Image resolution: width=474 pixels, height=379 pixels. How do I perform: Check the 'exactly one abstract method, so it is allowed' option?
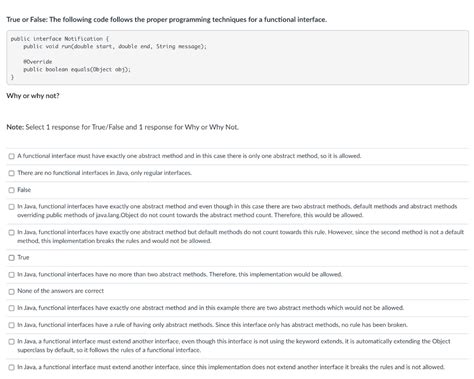pyautogui.click(x=11, y=156)
